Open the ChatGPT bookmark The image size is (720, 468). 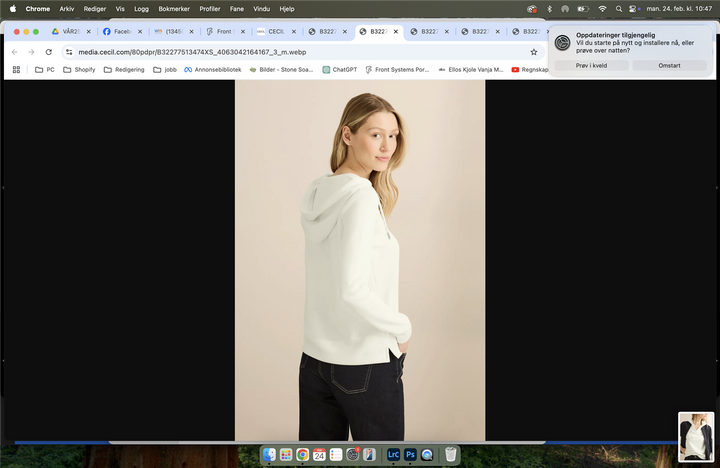click(x=339, y=70)
